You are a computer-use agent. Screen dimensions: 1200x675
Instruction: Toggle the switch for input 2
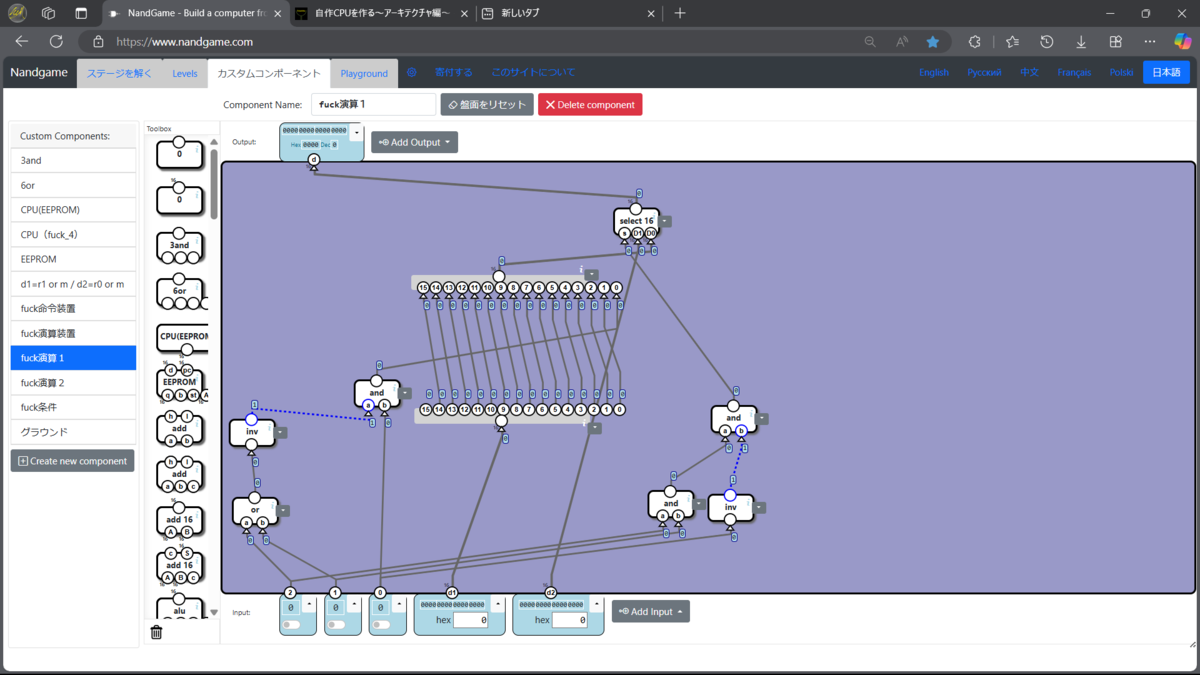tap(291, 624)
